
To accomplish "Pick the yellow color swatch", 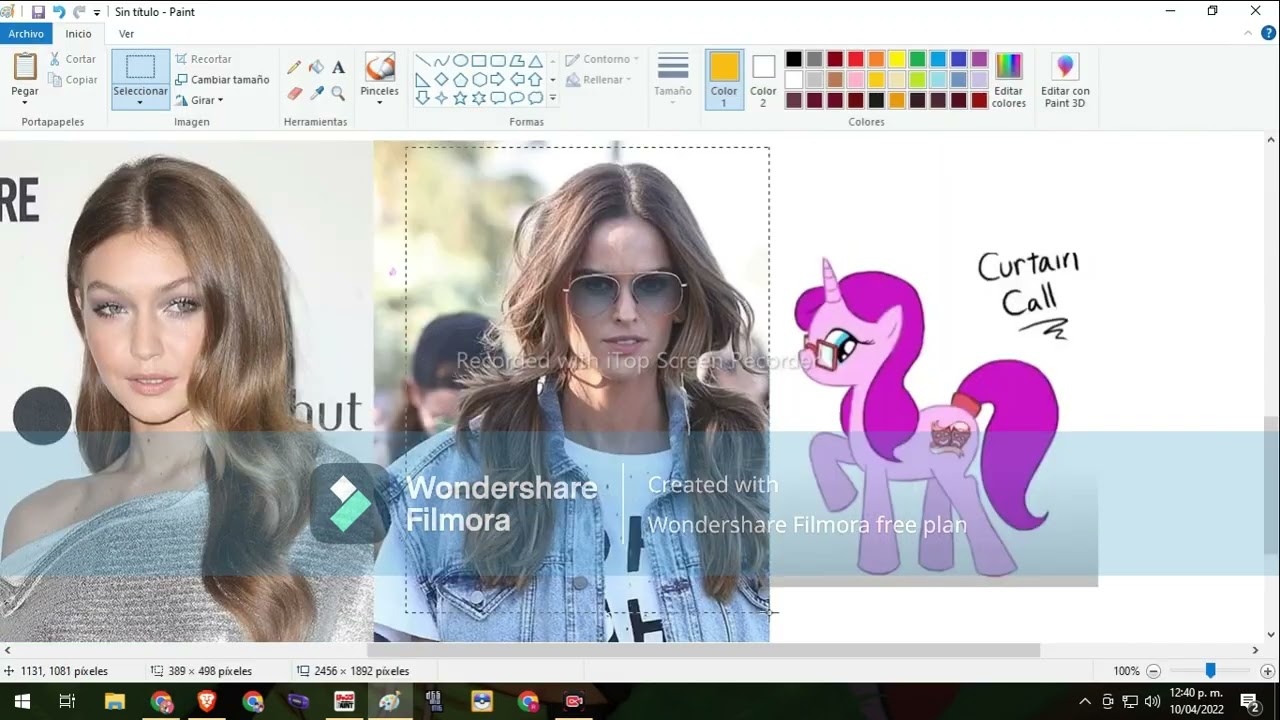I will coord(897,59).
